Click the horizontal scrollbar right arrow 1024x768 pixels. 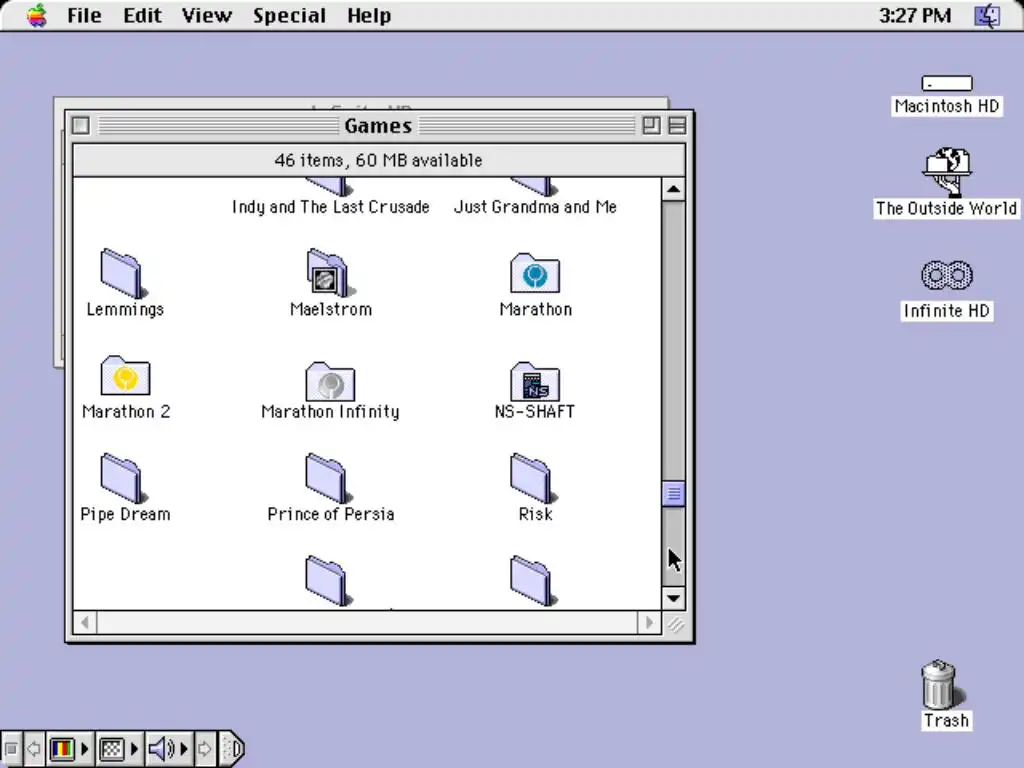(648, 622)
